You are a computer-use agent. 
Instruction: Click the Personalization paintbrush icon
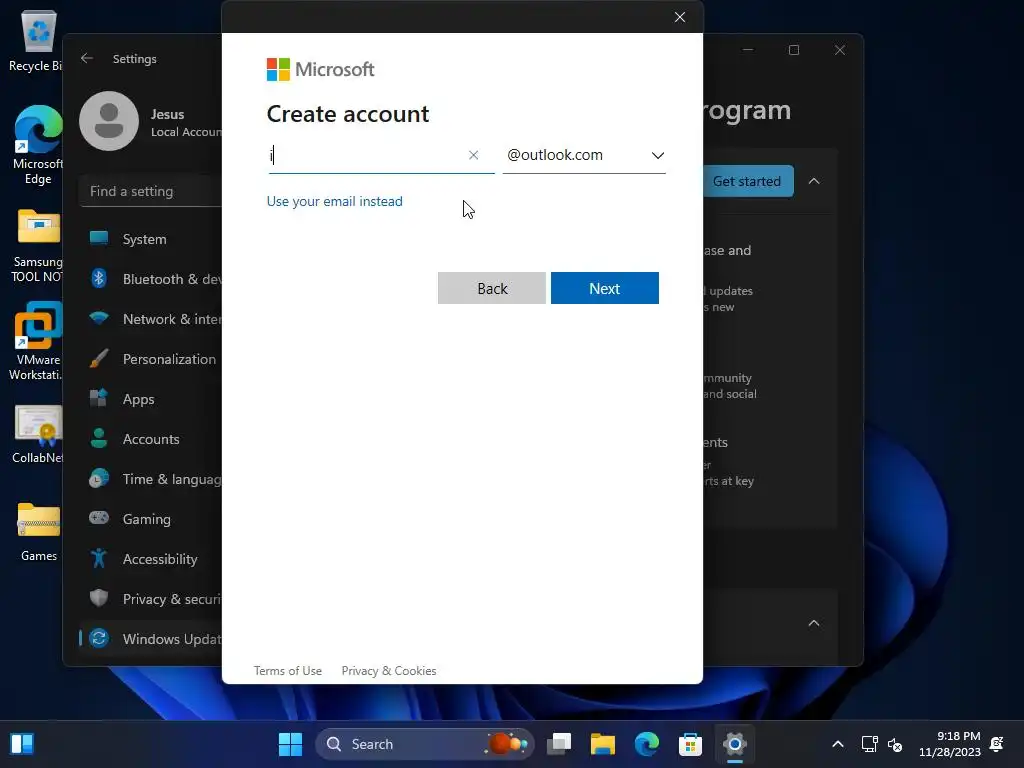[x=99, y=358]
